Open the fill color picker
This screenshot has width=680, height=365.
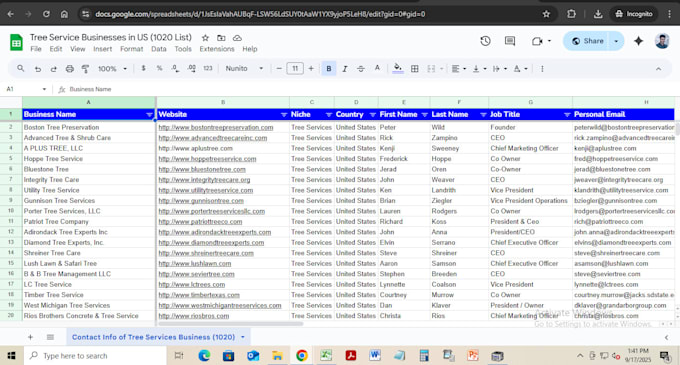398,68
